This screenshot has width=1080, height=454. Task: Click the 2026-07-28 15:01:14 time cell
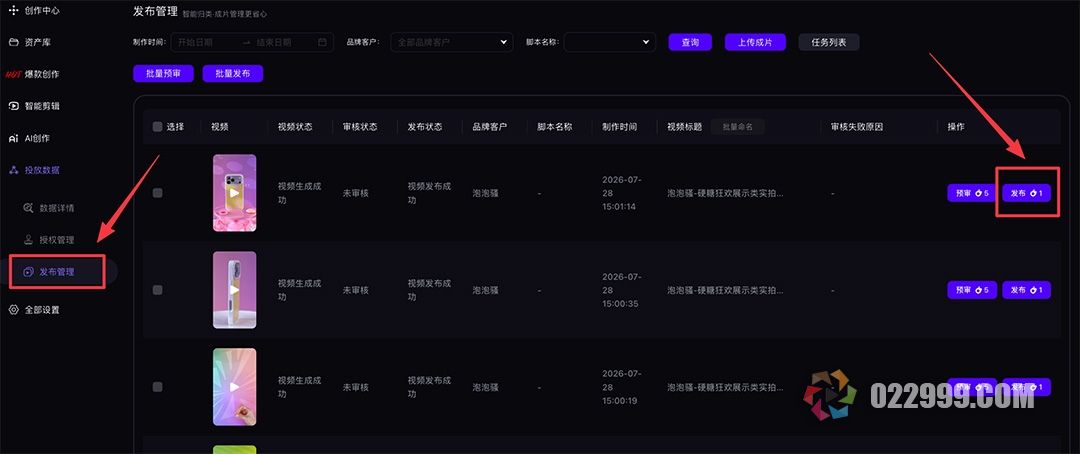tap(622, 193)
